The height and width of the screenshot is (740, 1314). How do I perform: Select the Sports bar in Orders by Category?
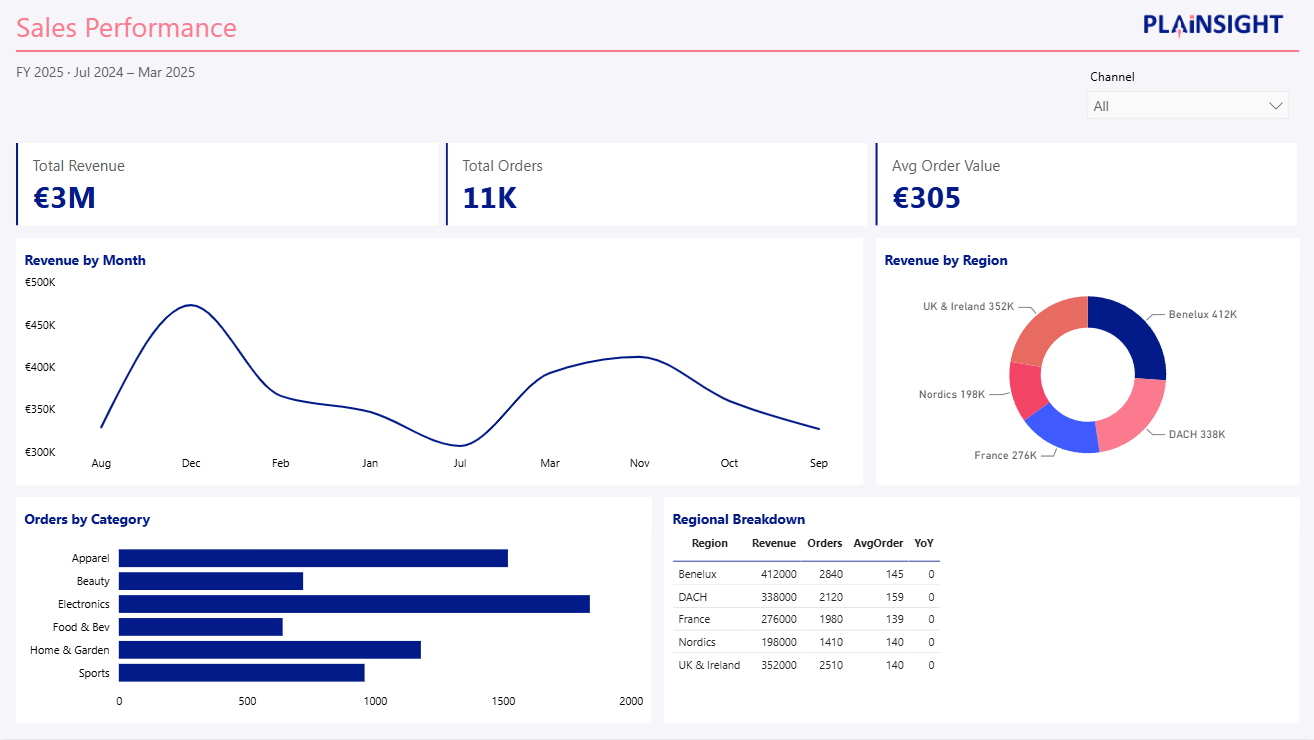point(241,673)
